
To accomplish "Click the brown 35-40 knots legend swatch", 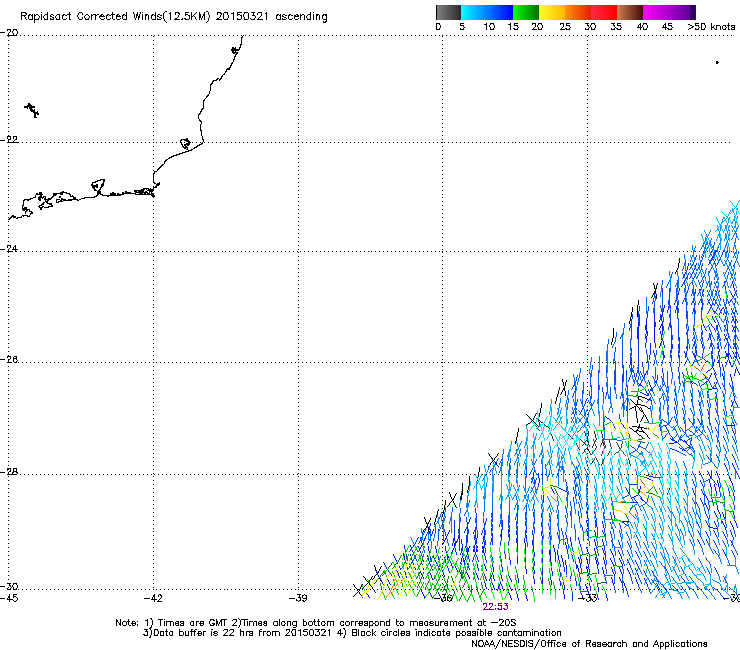I will pos(630,12).
